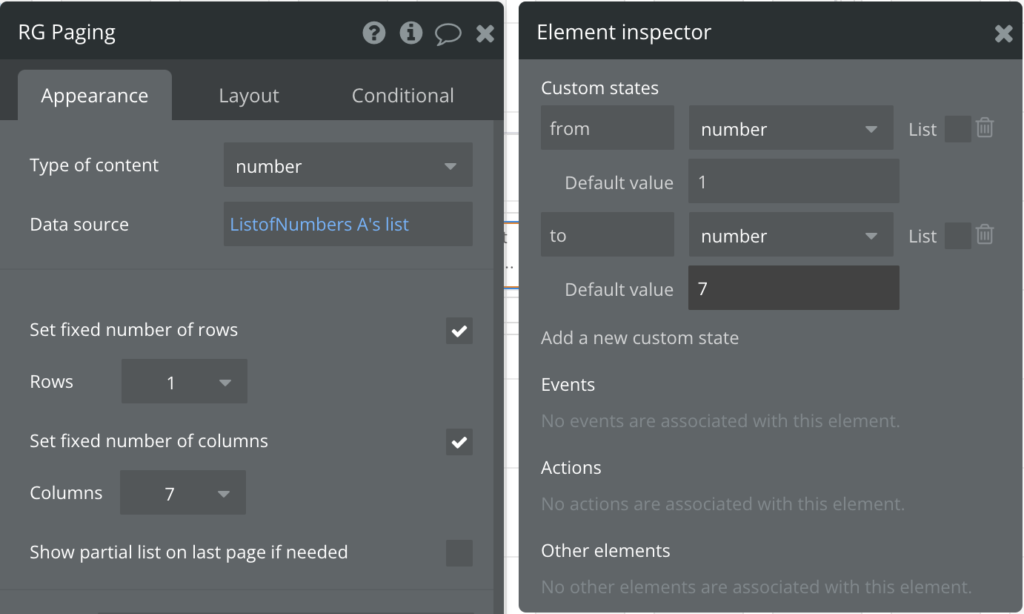The width and height of the screenshot is (1024, 614).
Task: Click the RG Paging panel title
Action: (x=67, y=33)
